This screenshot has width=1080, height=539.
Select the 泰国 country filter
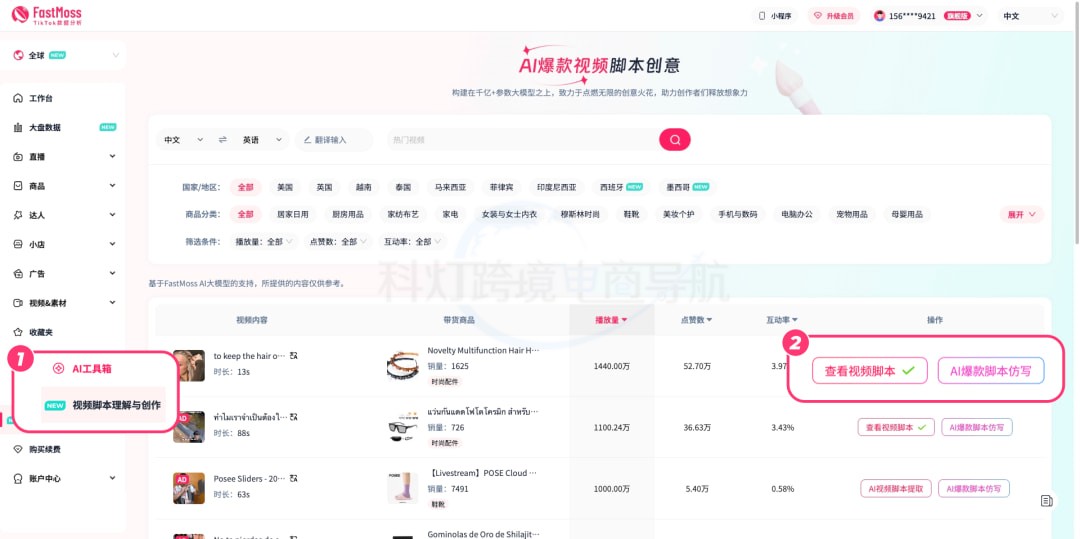pos(403,187)
